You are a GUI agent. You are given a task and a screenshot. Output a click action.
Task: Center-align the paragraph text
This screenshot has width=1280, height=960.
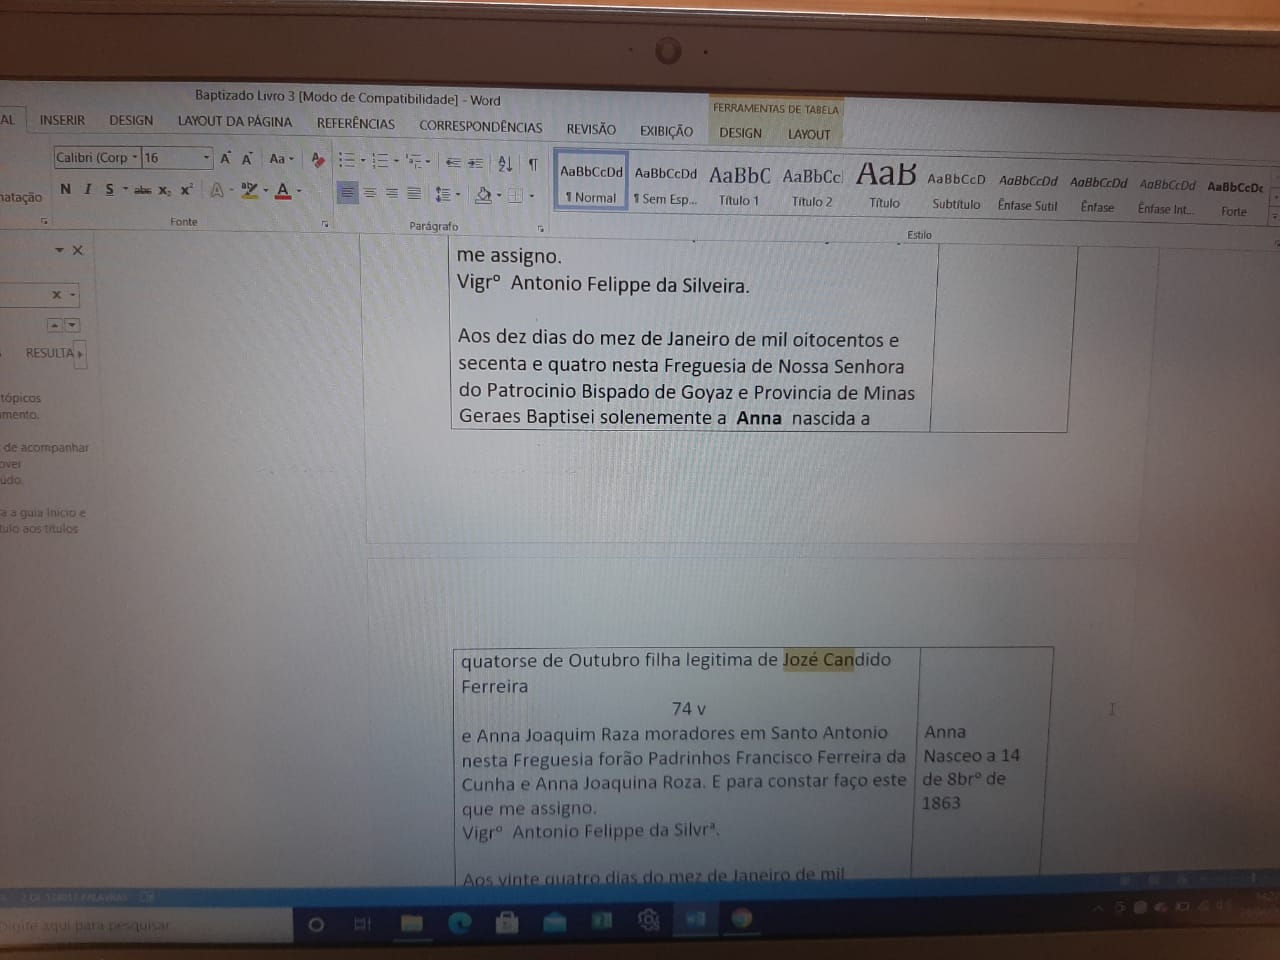tap(370, 193)
